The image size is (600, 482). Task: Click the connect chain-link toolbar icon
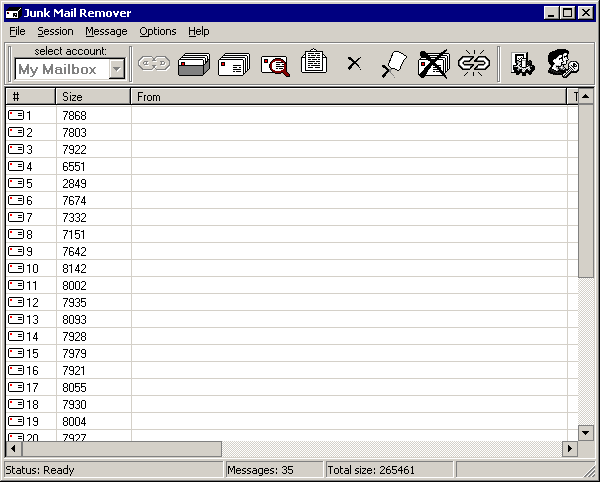[x=154, y=64]
